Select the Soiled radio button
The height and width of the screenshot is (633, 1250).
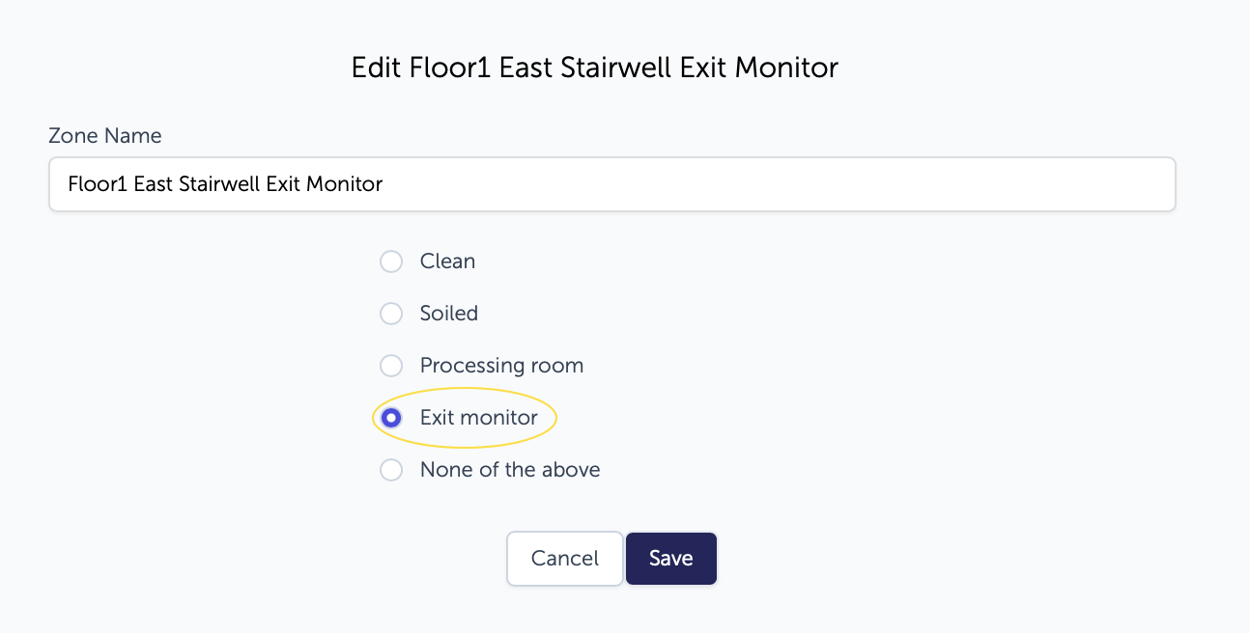(391, 313)
